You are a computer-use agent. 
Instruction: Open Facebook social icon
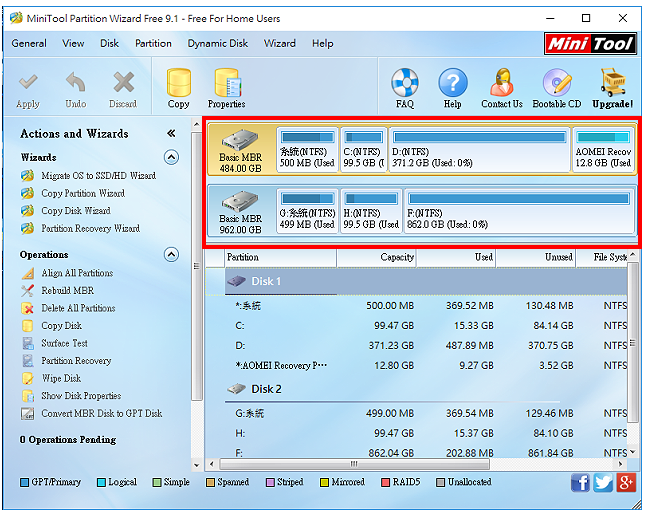click(x=580, y=483)
